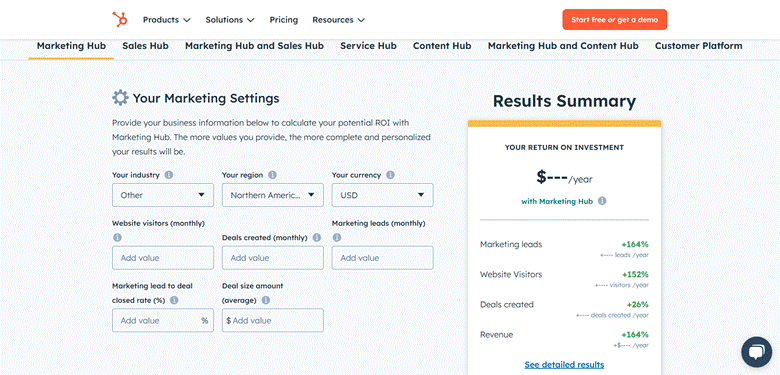Screen dimensions: 780x375
Task: Click info icon next to Your currency
Action: point(390,175)
